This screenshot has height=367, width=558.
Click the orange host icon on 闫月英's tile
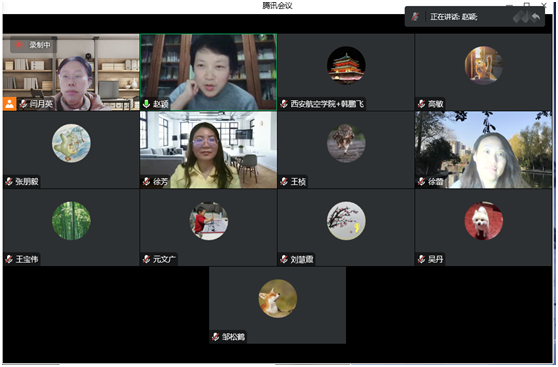10,104
